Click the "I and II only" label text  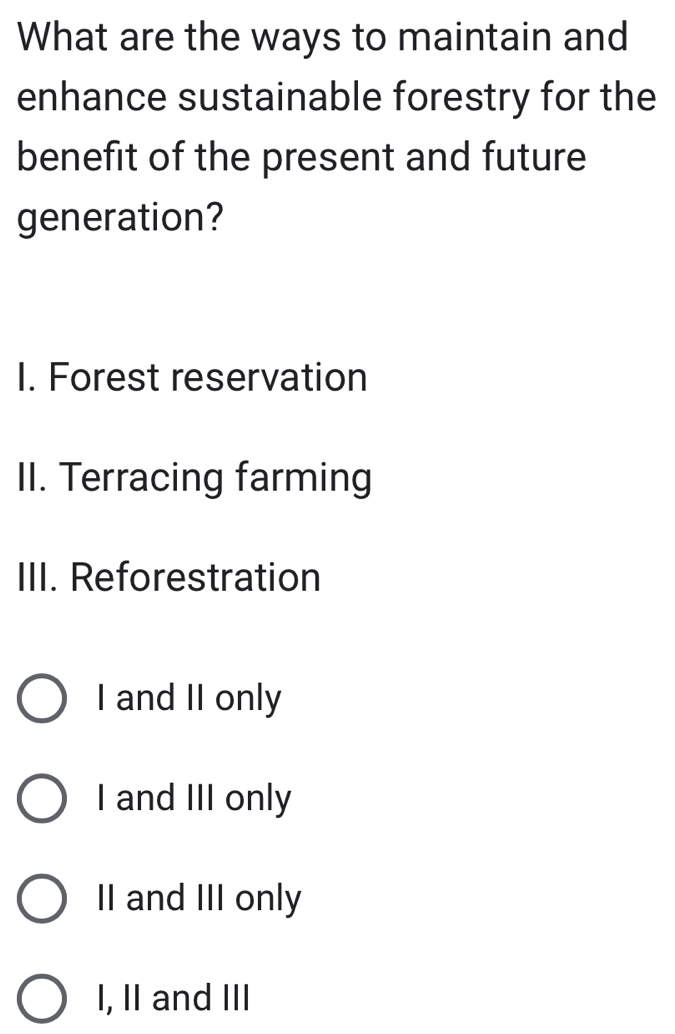pyautogui.click(x=189, y=699)
